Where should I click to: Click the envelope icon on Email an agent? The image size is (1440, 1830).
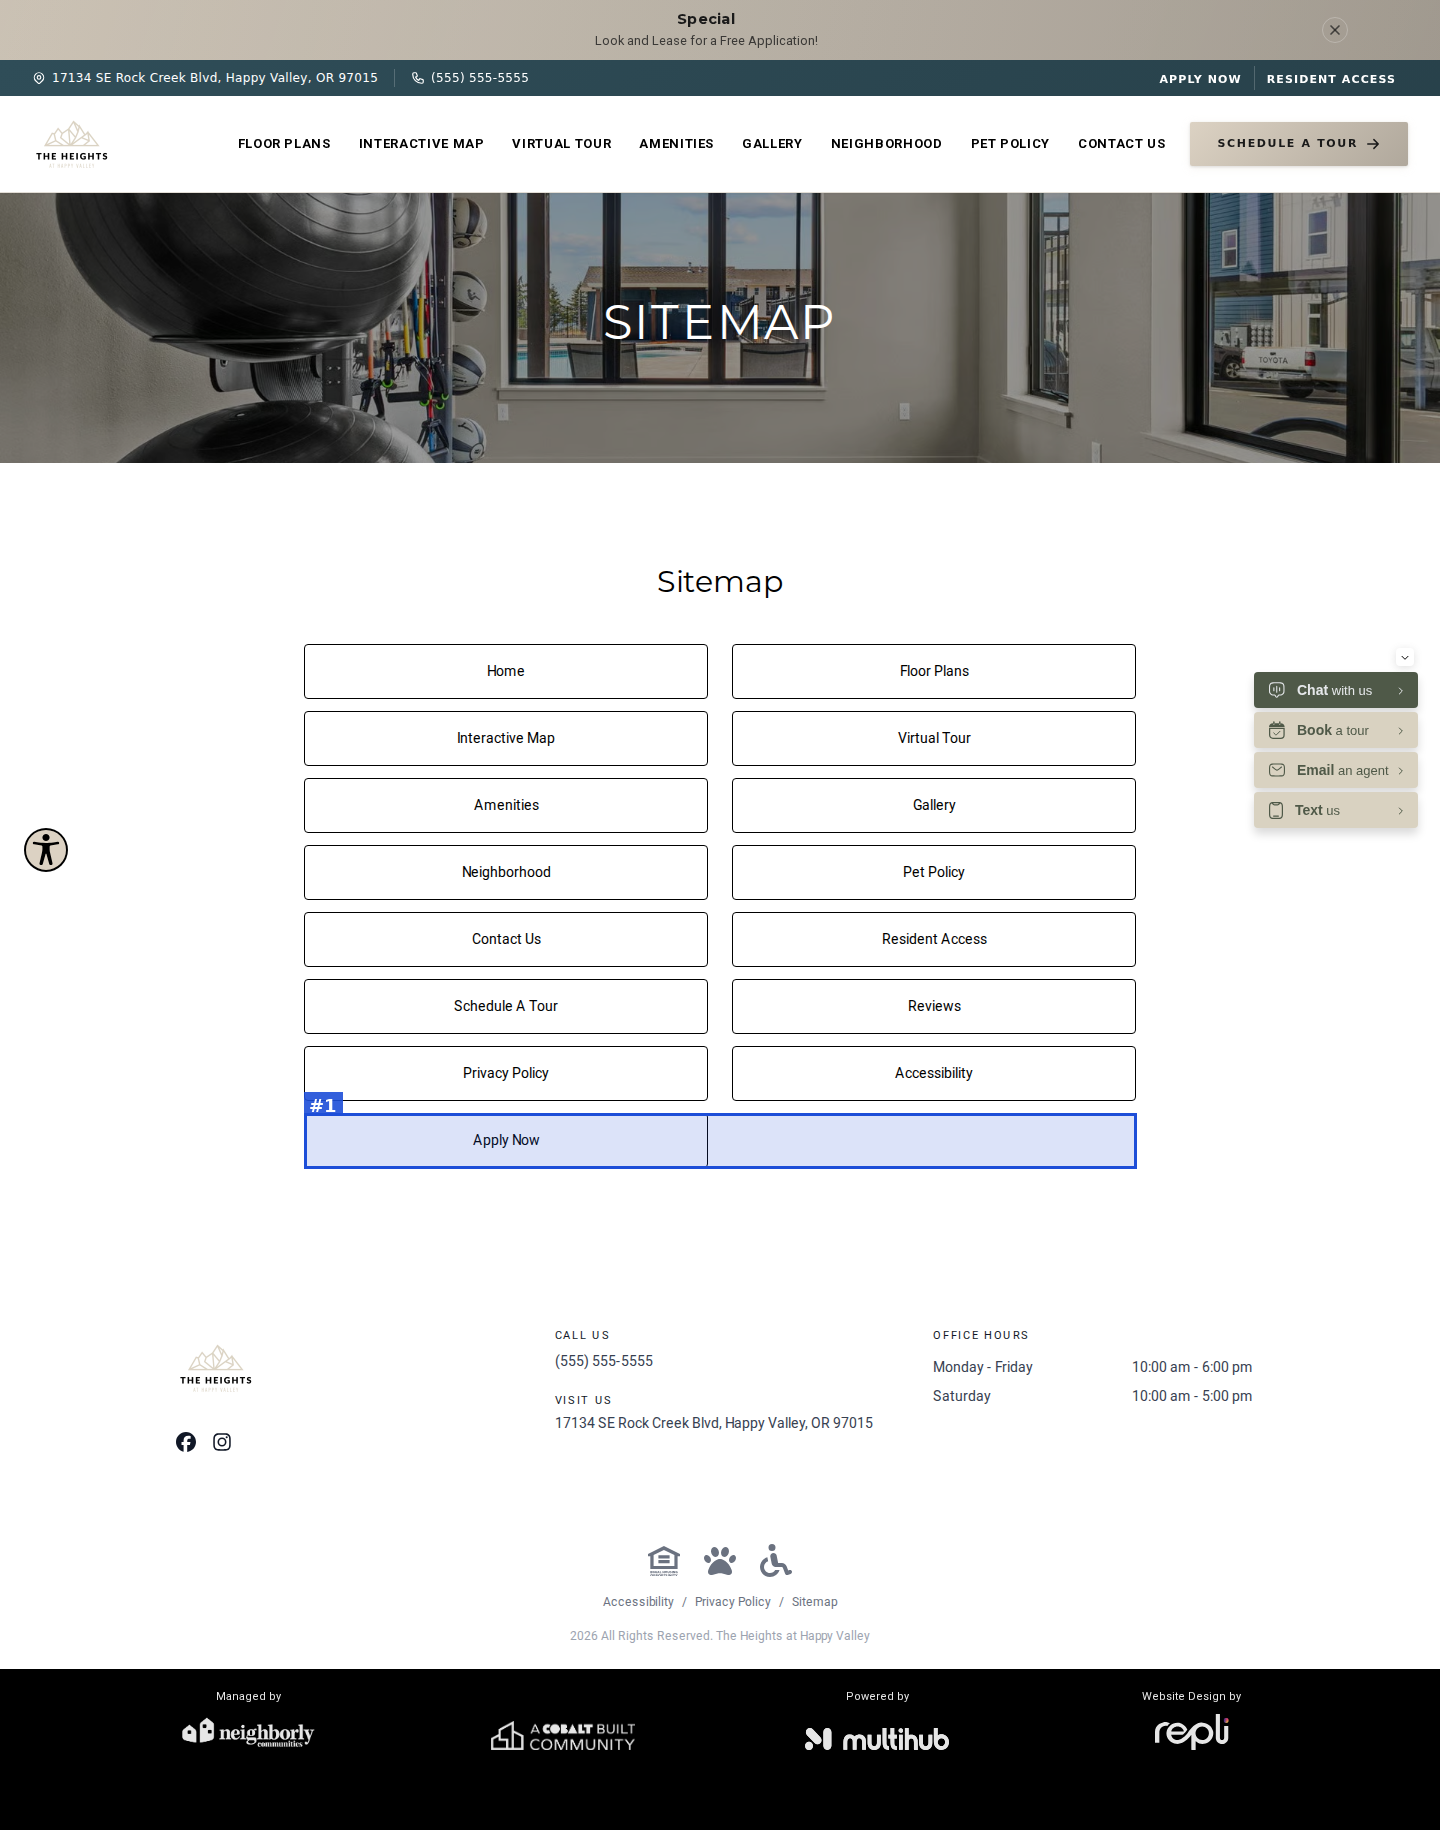tap(1277, 770)
